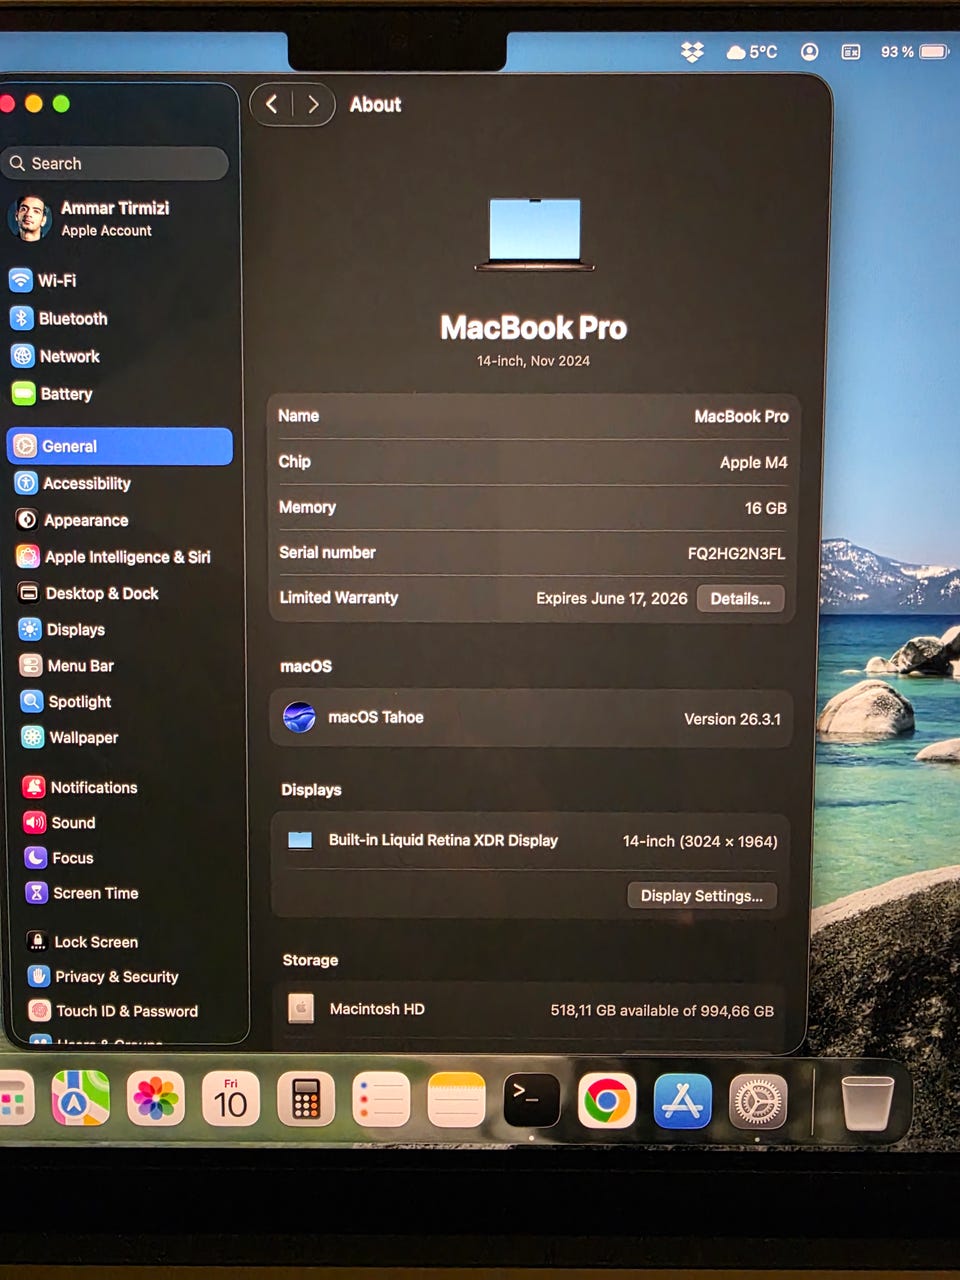The image size is (960, 1280).
Task: Open Sound settings
Action: point(60,822)
